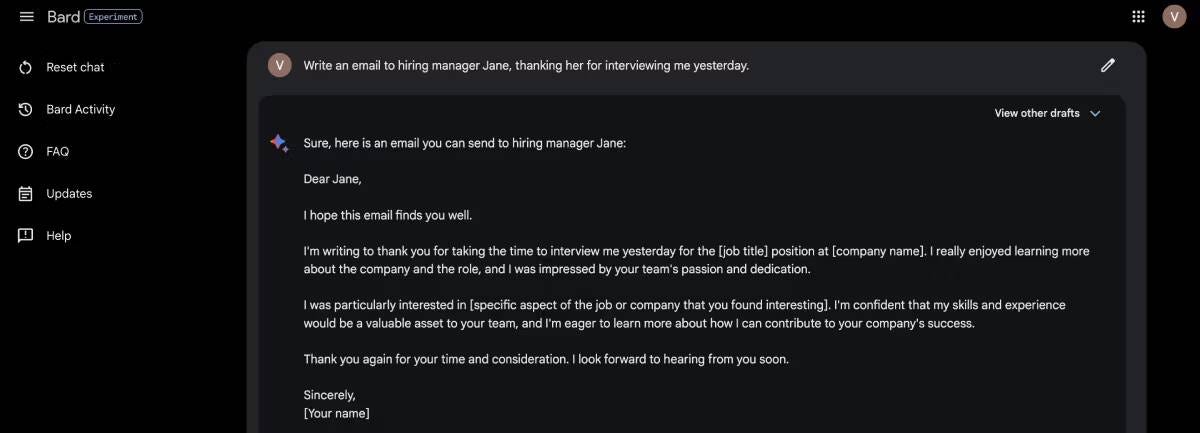Select the FAQ text label in sidebar
Image resolution: width=1200 pixels, height=433 pixels.
tap(58, 152)
